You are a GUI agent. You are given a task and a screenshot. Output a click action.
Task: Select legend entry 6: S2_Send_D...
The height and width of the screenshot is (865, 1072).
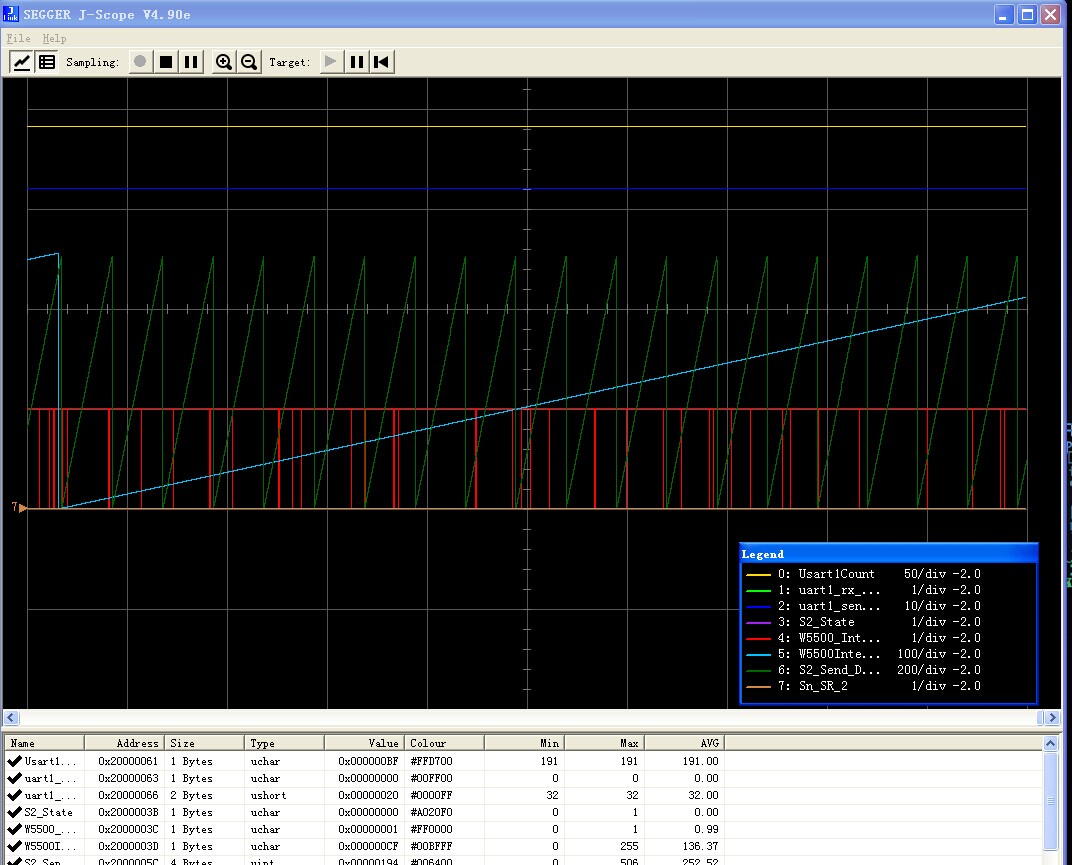863,670
